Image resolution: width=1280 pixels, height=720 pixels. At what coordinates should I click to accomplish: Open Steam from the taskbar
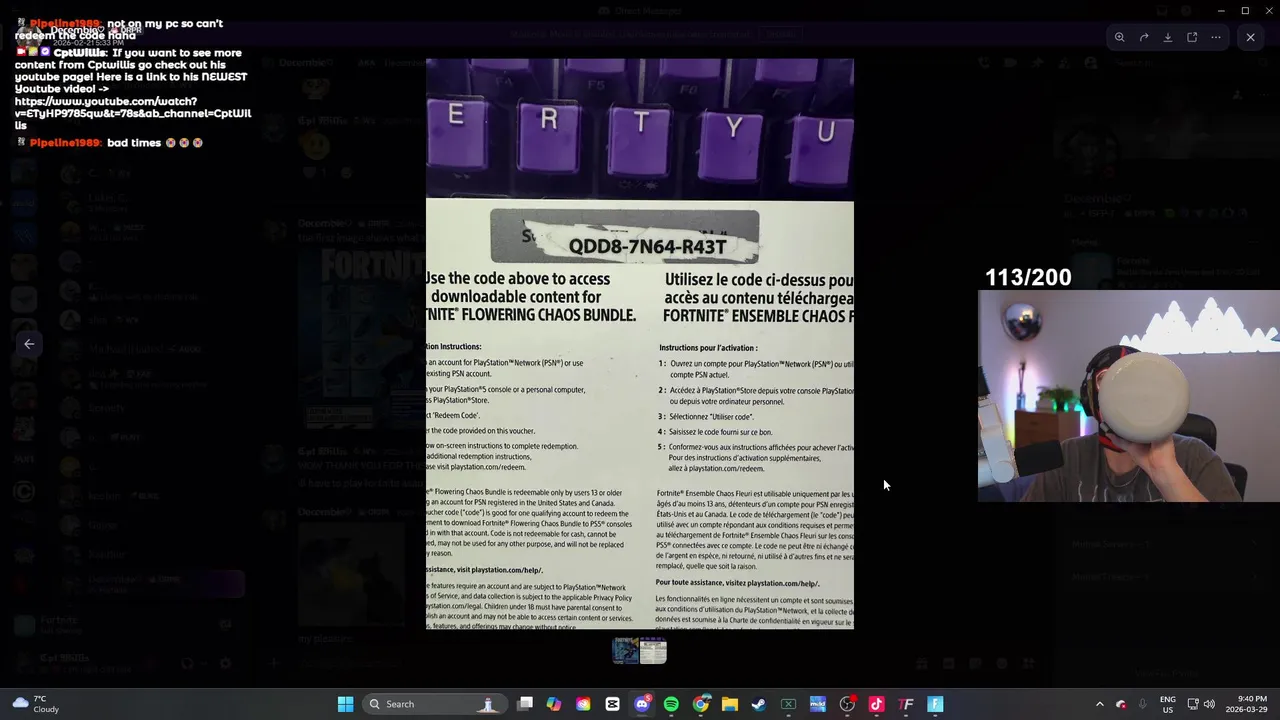click(x=759, y=704)
